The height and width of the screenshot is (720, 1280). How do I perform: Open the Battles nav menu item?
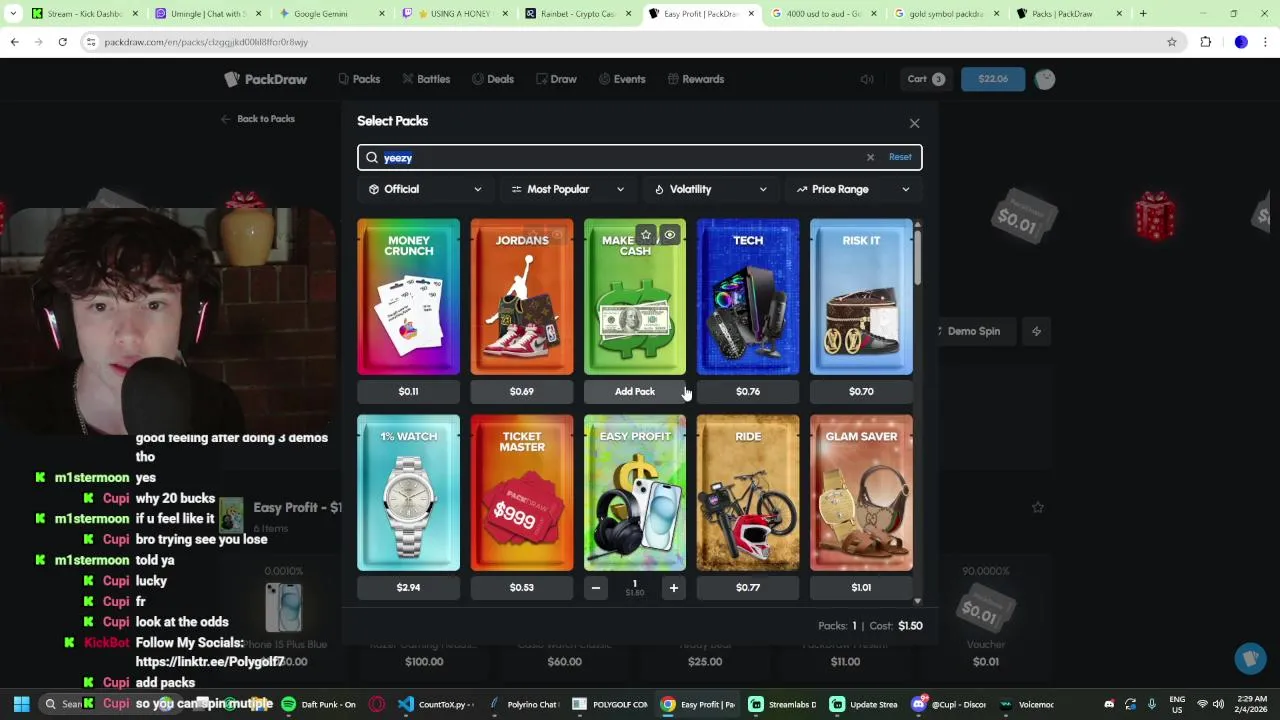(x=426, y=79)
